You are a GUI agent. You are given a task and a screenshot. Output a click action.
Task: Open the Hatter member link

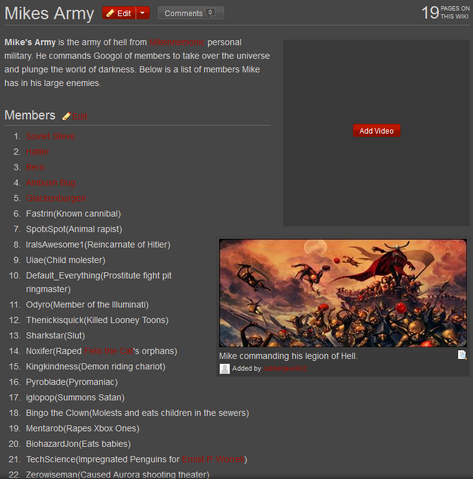click(x=38, y=152)
